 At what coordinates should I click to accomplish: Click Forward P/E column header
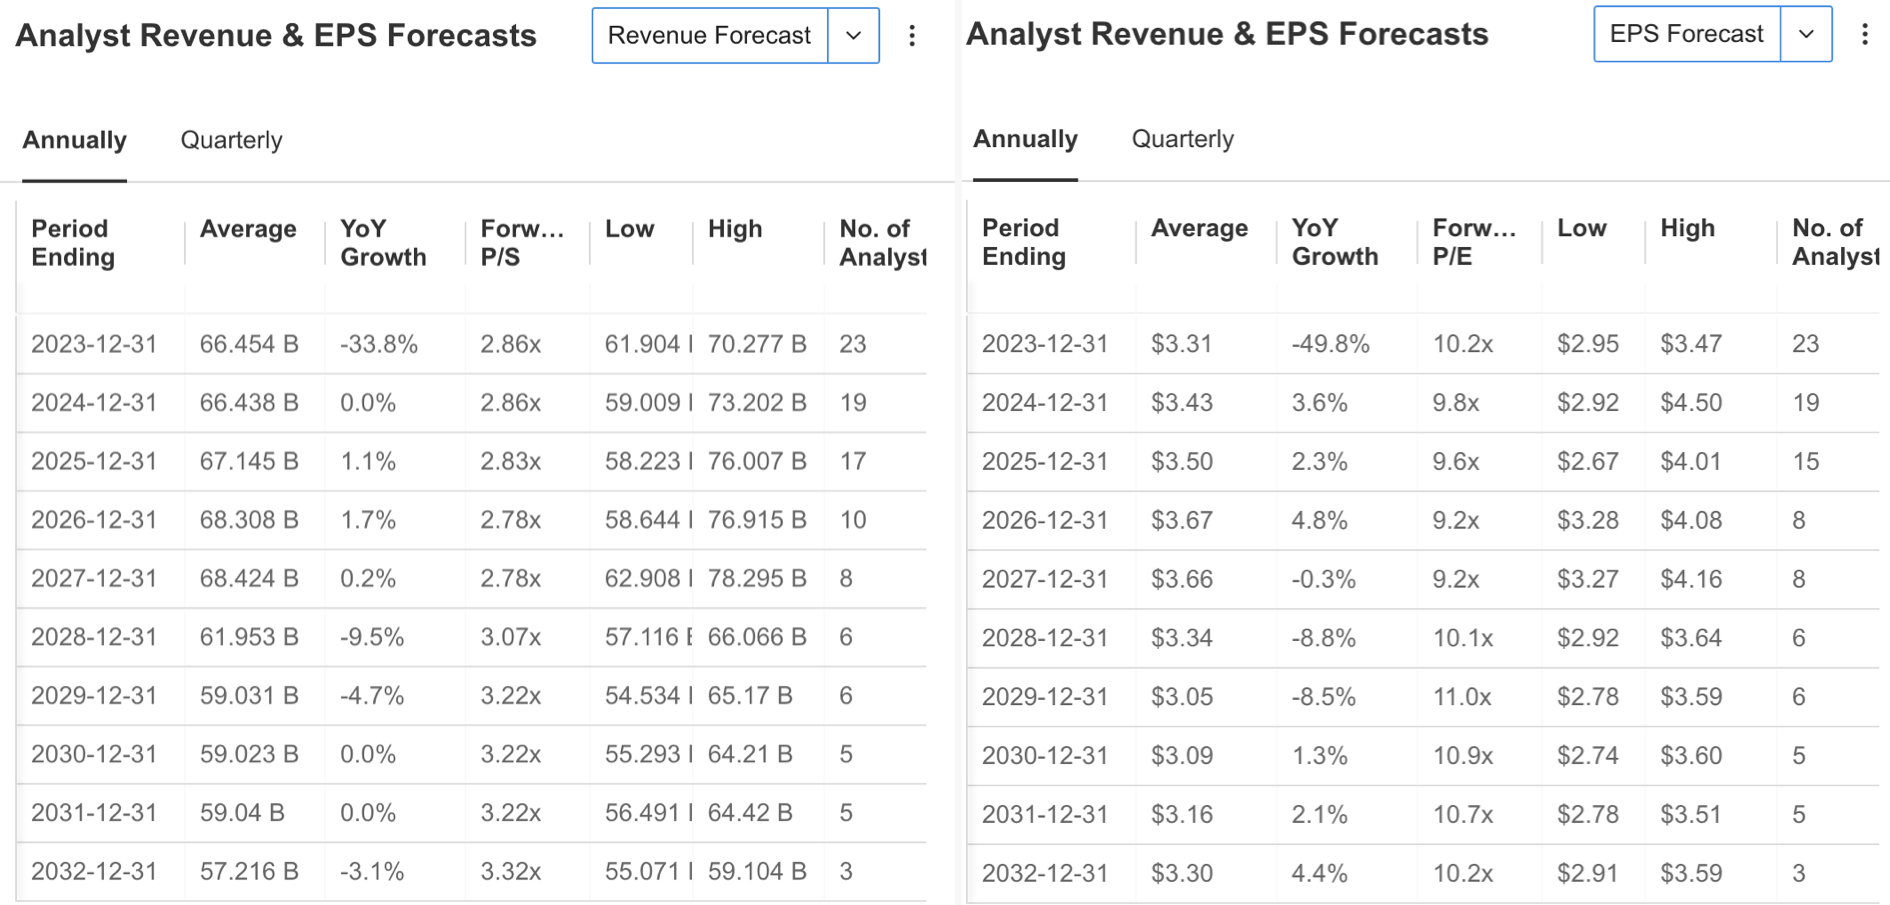coord(1474,242)
